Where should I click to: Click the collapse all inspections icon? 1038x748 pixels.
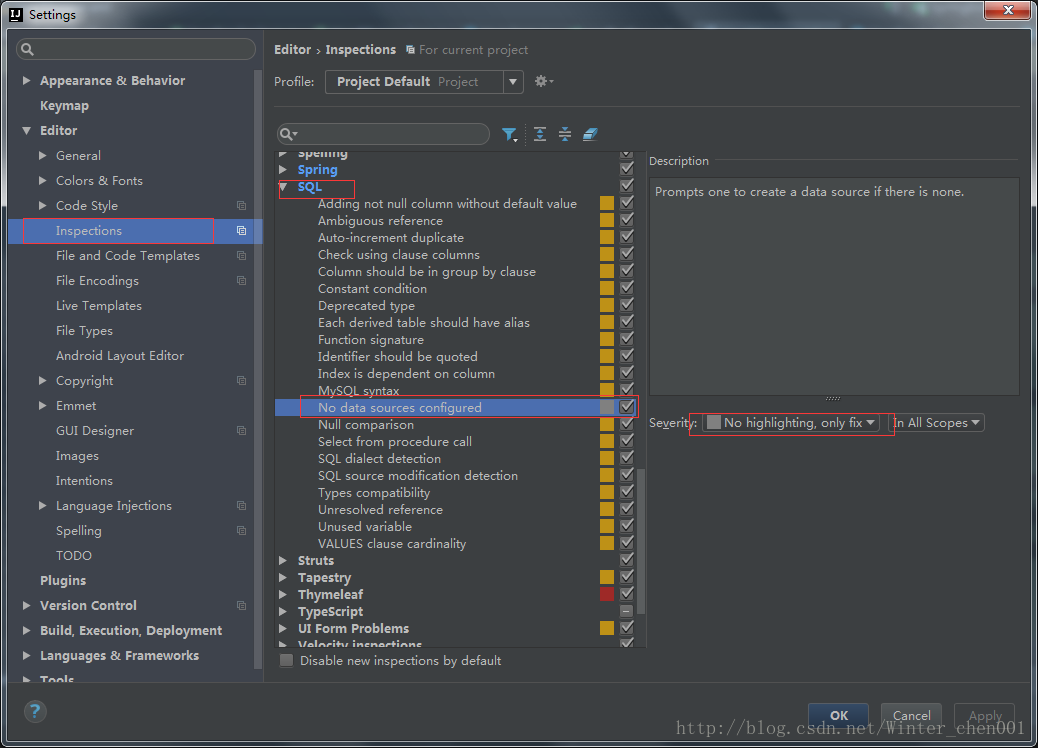coord(565,134)
